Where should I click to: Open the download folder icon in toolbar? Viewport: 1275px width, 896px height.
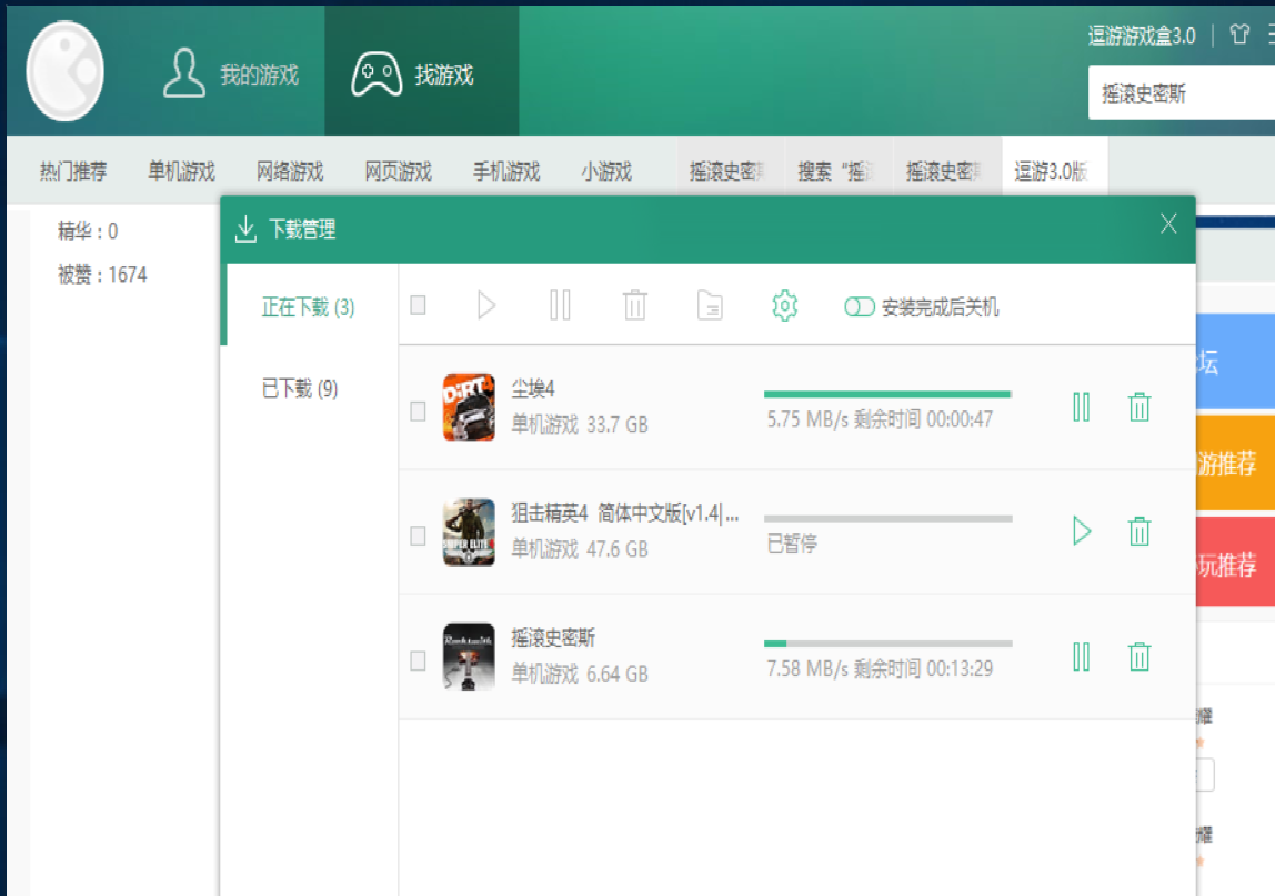[x=710, y=305]
